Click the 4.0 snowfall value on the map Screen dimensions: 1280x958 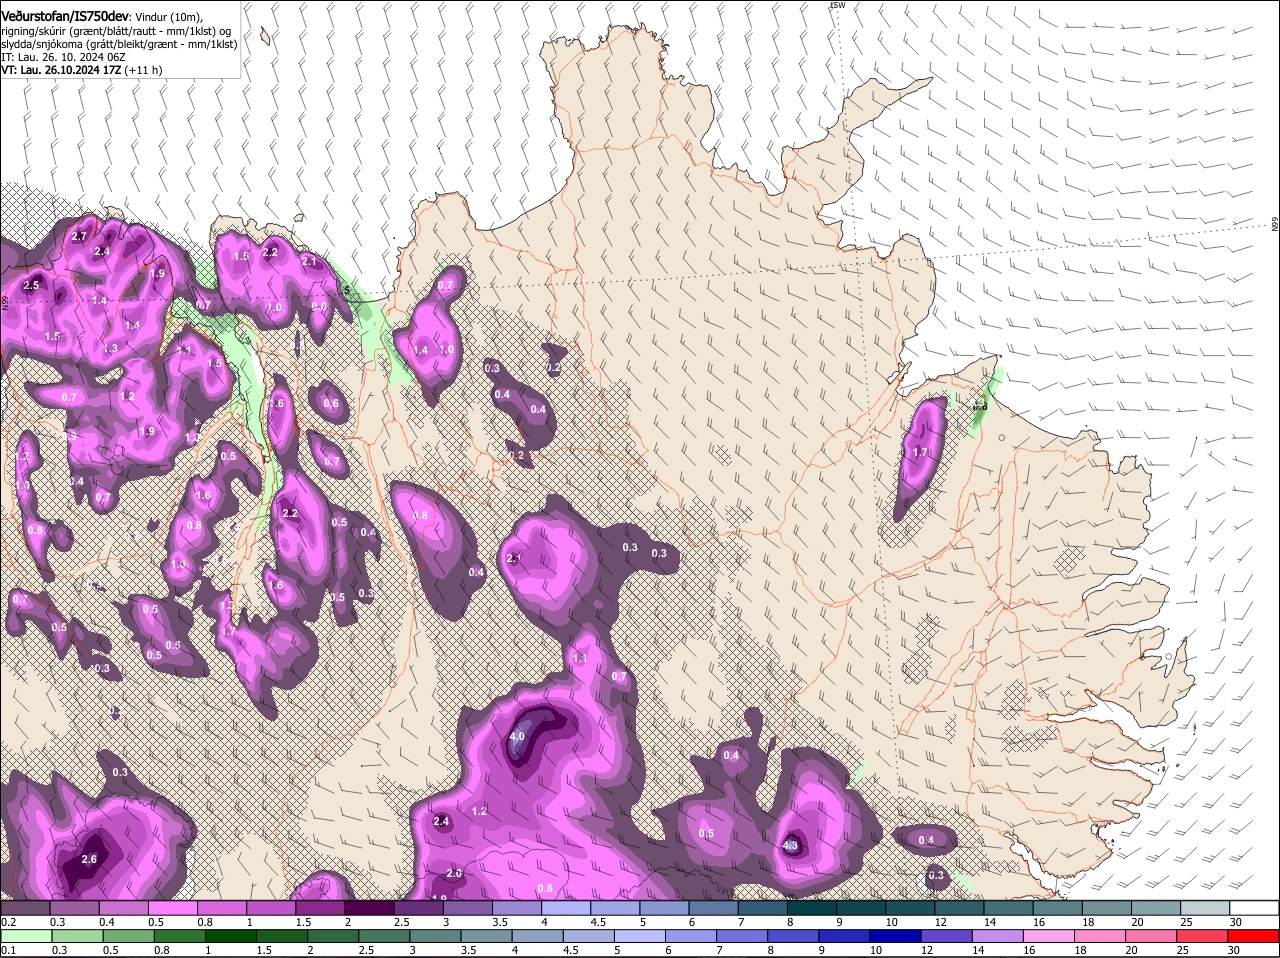(x=517, y=736)
